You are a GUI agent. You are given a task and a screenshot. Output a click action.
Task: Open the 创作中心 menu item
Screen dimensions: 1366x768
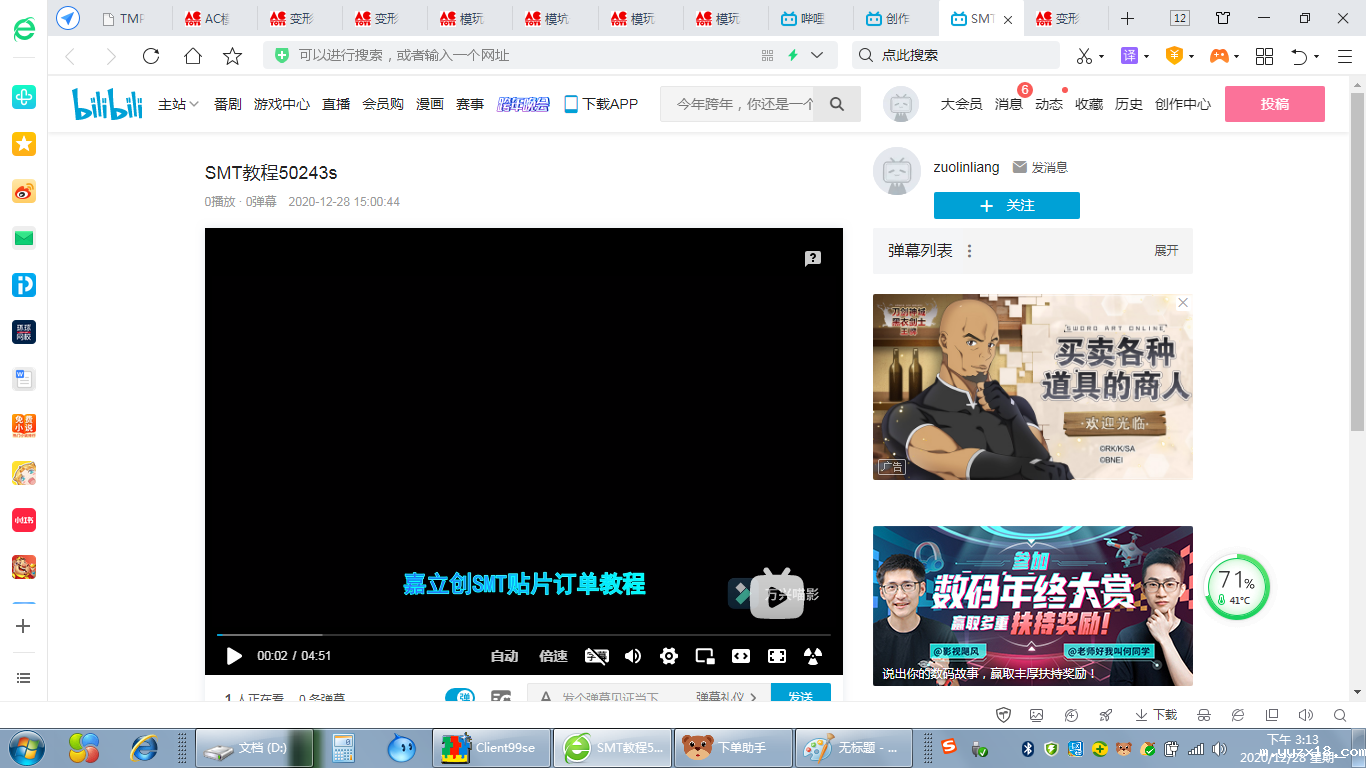tap(1182, 104)
